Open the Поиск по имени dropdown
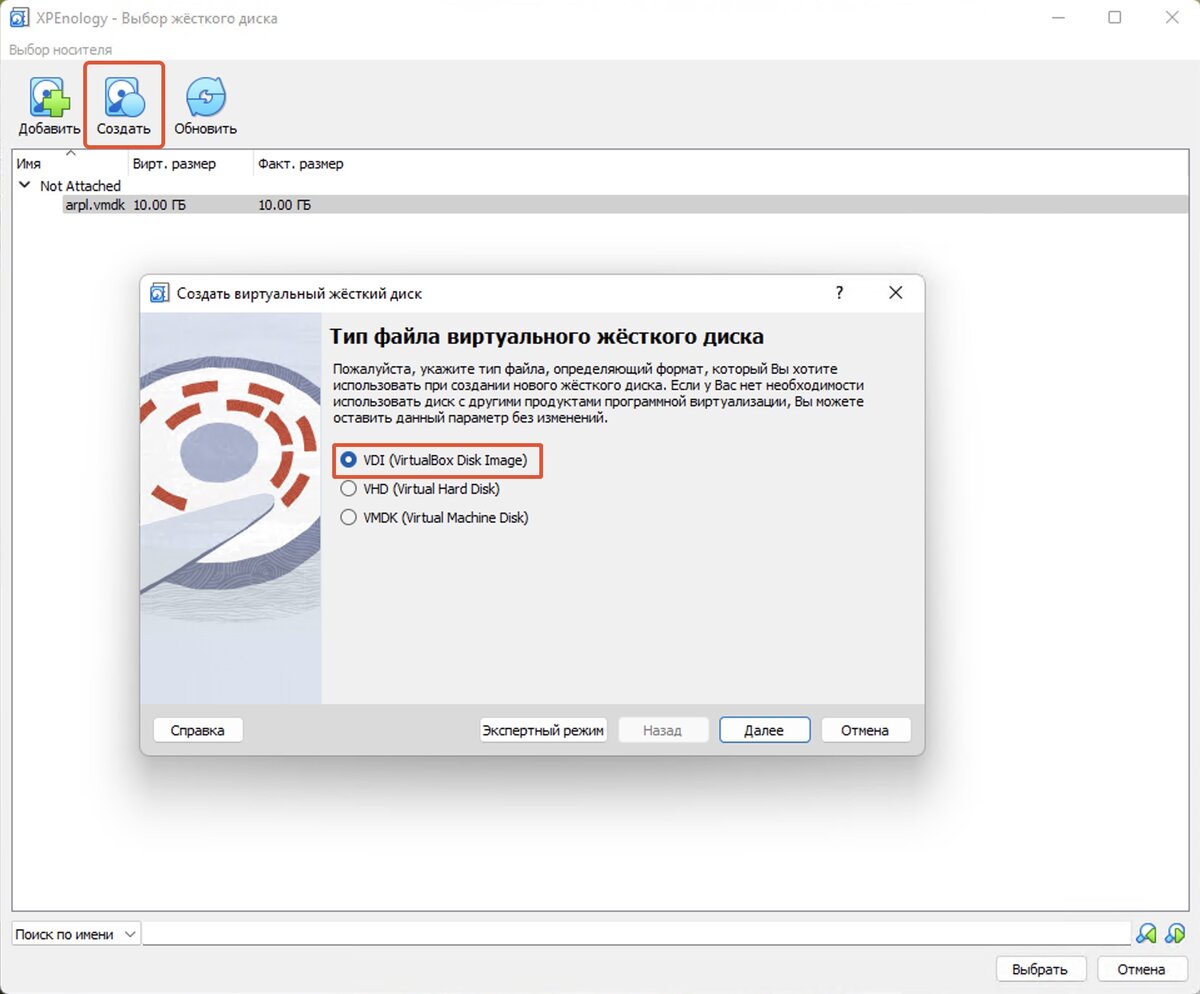The image size is (1200, 994). point(76,934)
